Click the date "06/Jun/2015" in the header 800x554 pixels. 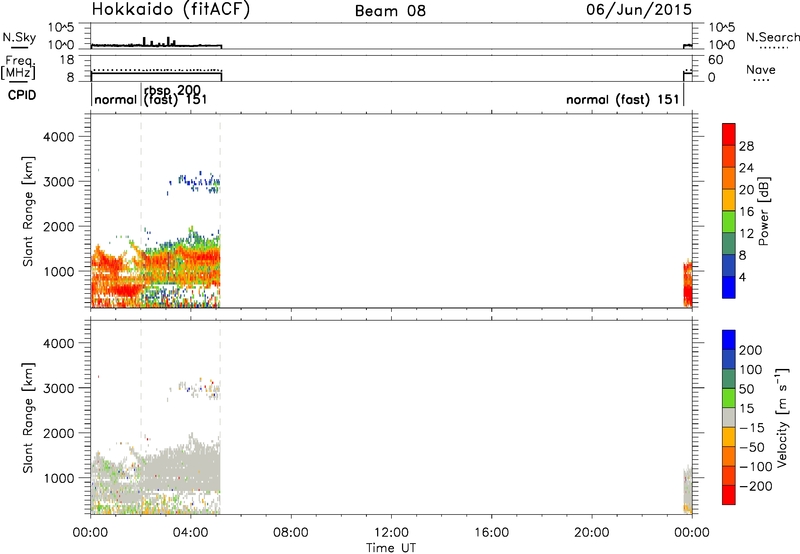639,10
